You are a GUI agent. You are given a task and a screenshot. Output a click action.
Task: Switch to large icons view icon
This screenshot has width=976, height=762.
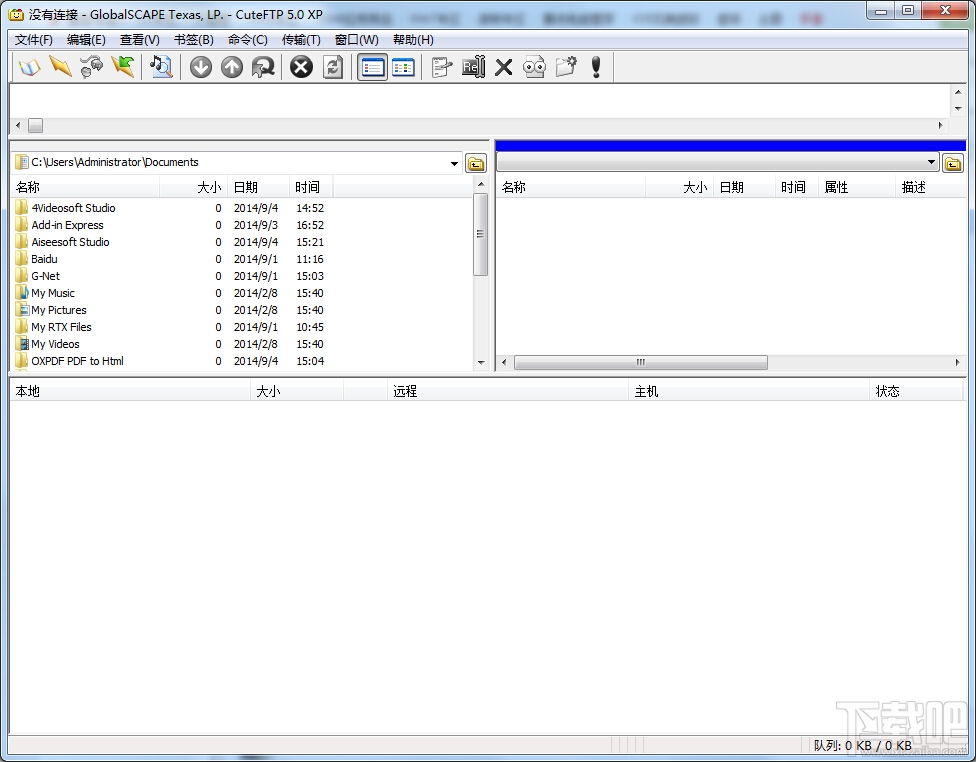pos(403,67)
